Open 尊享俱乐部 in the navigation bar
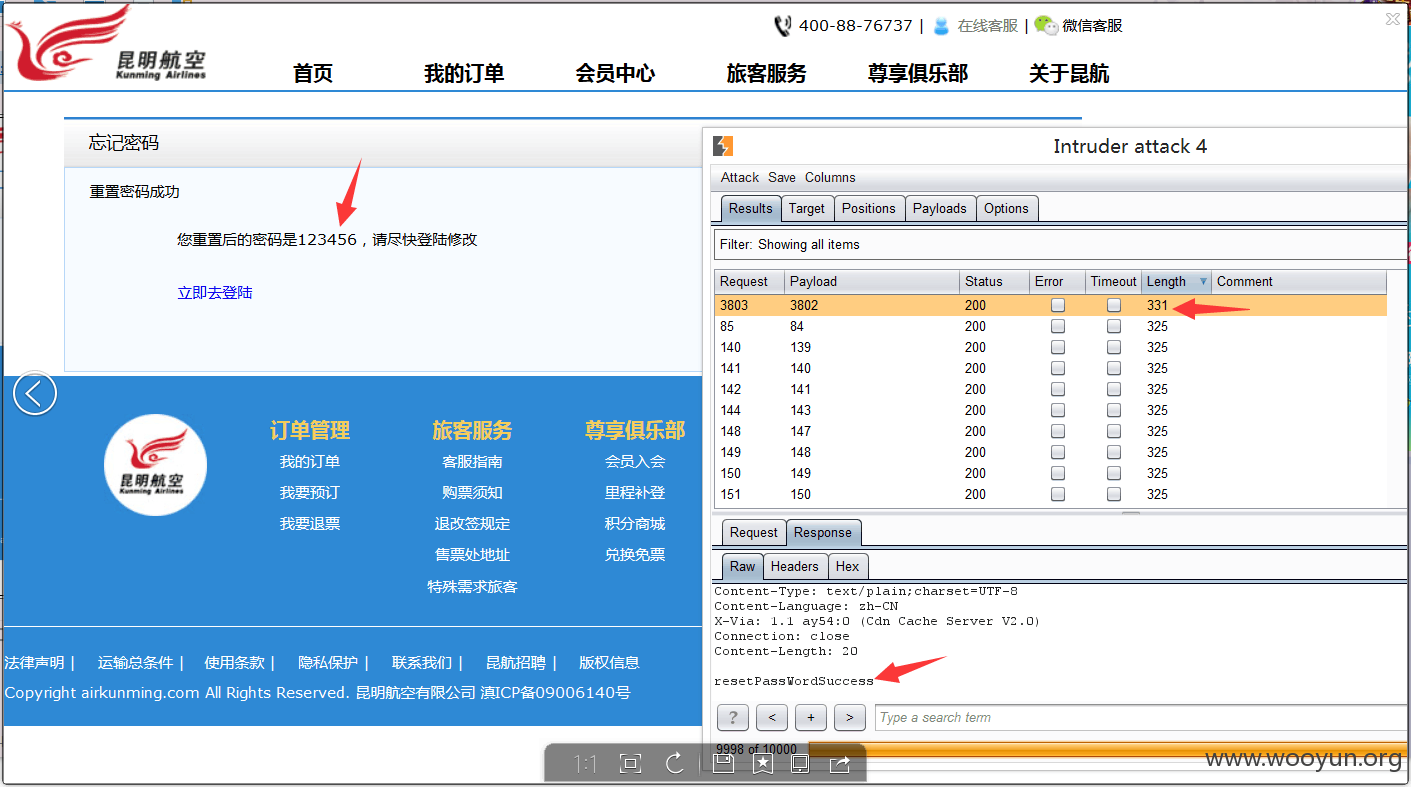This screenshot has width=1411, height=787. click(x=918, y=73)
